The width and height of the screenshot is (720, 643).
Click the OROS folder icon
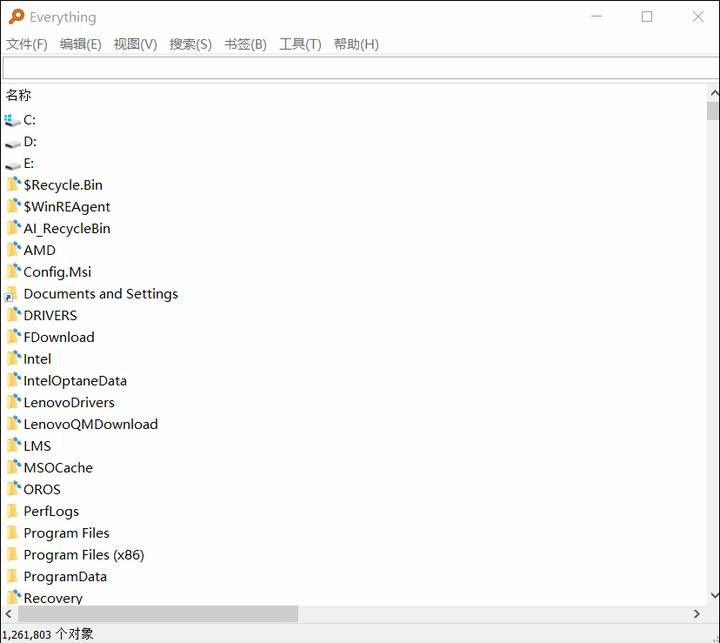pos(14,489)
